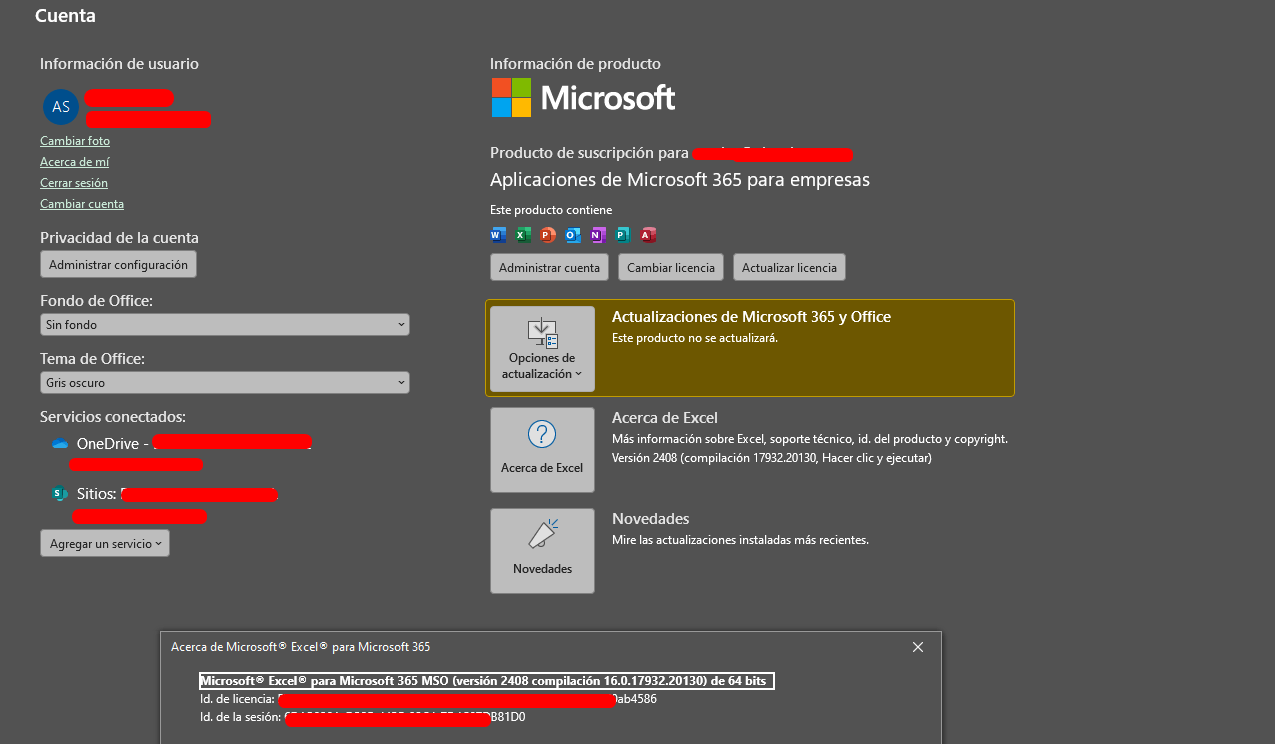Click the OneDrive cloud icon
The width and height of the screenshot is (1275, 744).
(x=60, y=443)
